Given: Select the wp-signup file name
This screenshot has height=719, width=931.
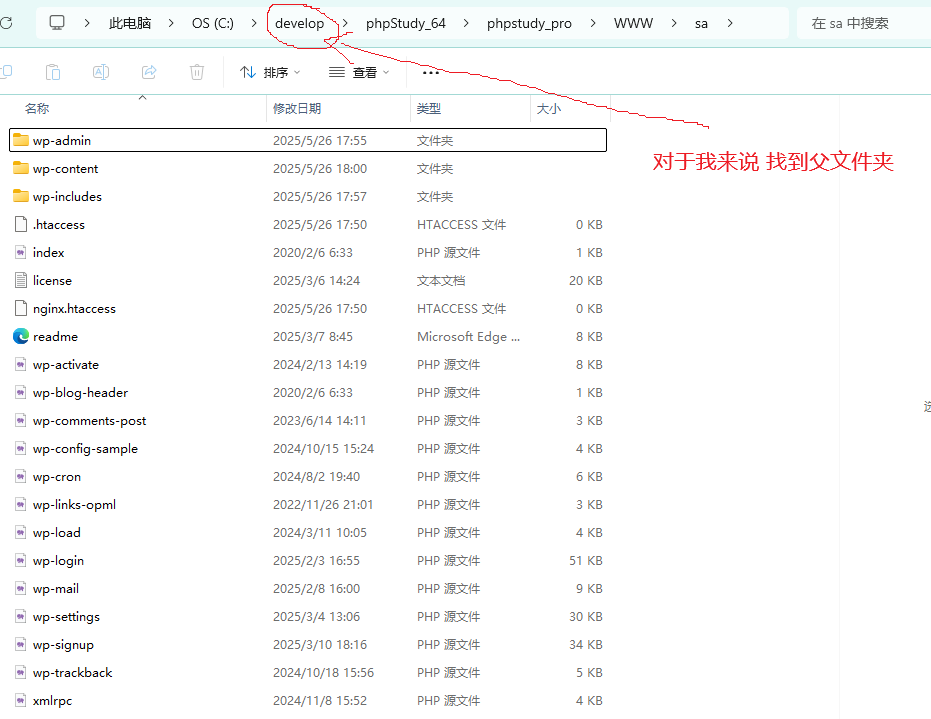Looking at the screenshot, I should pos(64,644).
